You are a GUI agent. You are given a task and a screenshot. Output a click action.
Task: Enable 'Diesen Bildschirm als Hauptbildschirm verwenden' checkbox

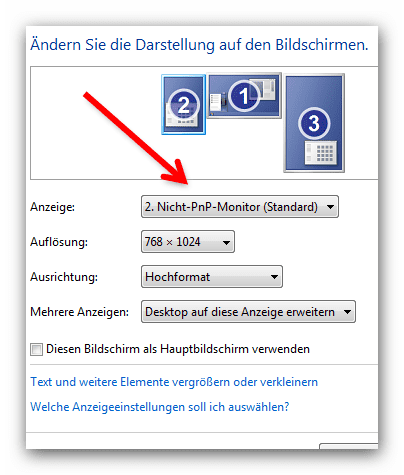[x=36, y=349]
